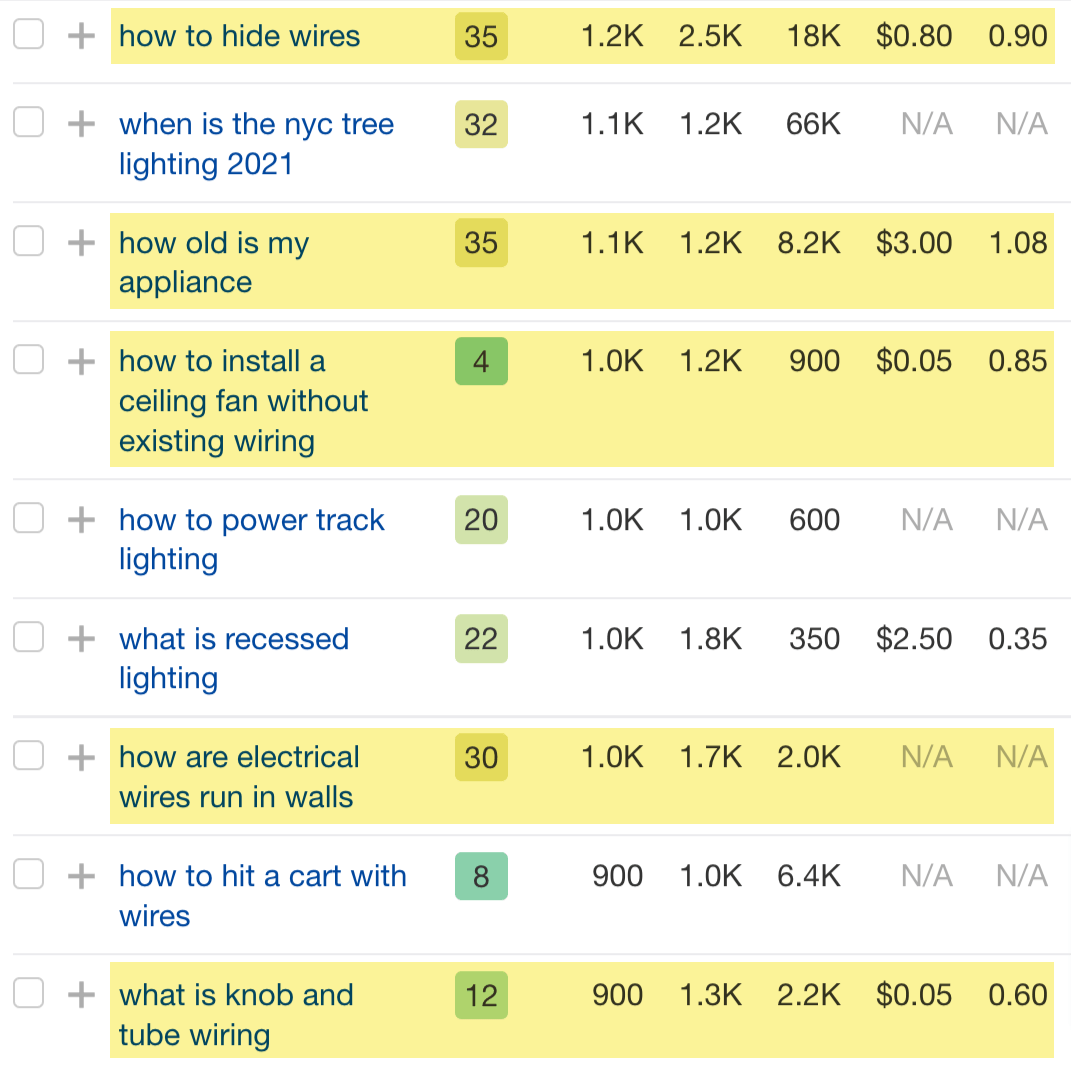This screenshot has height=1067, width=1071.
Task: Select the plus icon for "how to power track lighting"
Action: coord(80,518)
